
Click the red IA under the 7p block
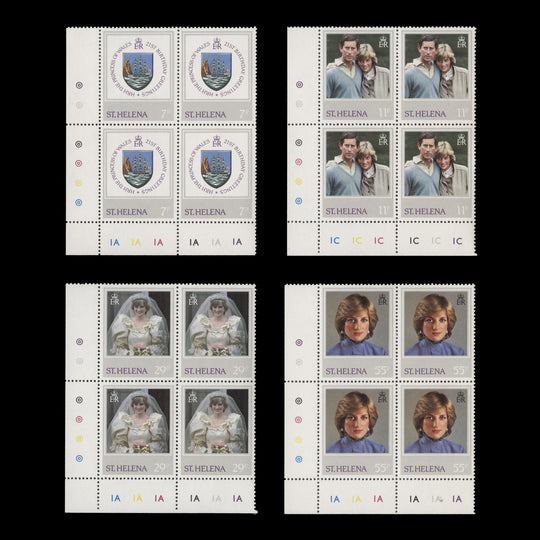[158, 242]
